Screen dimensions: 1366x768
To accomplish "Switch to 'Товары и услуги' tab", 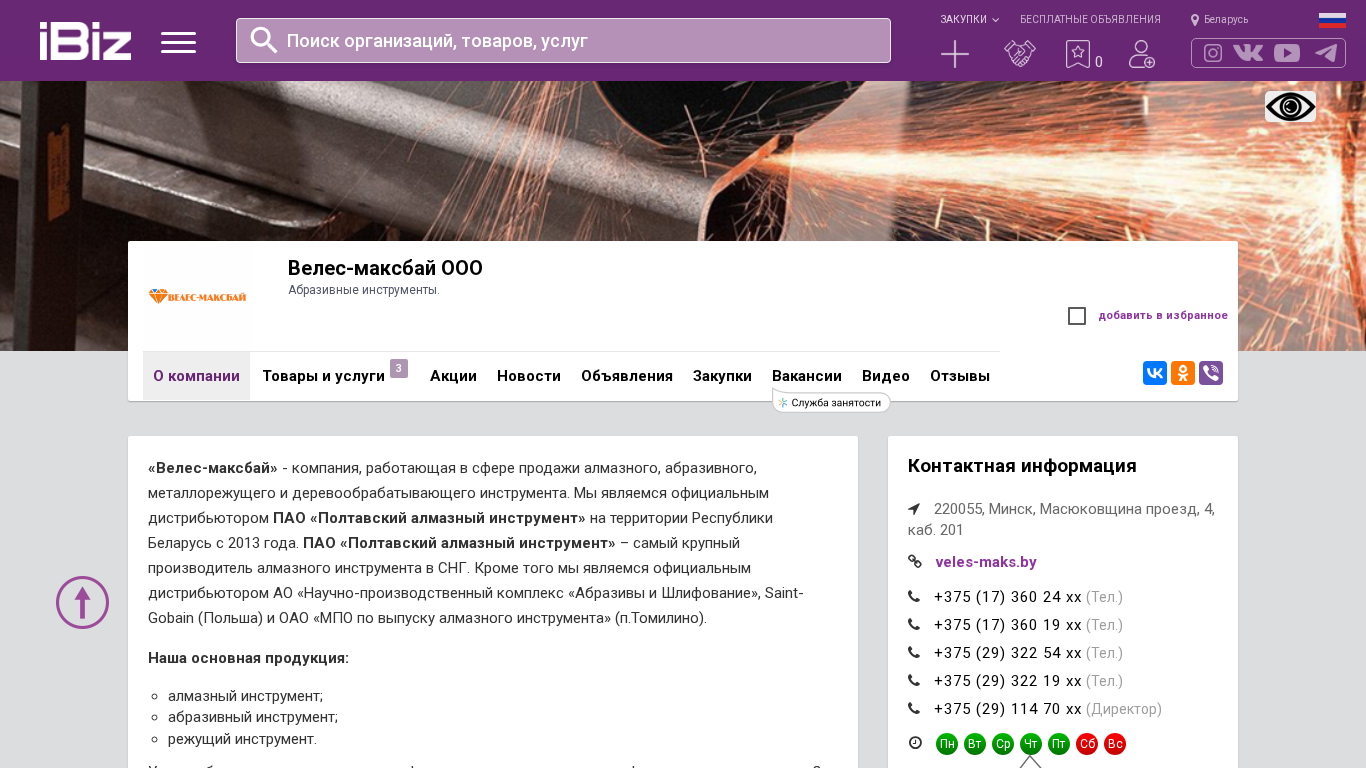I will pyautogui.click(x=323, y=376).
